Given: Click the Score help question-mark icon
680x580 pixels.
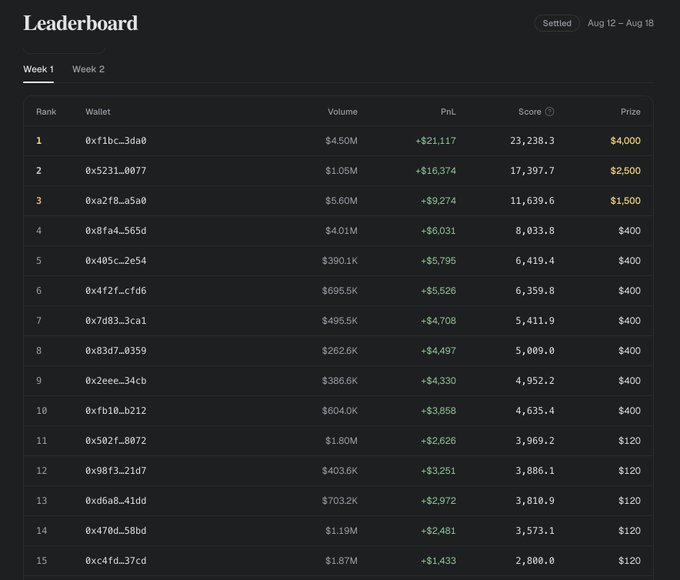Looking at the screenshot, I should [x=549, y=111].
